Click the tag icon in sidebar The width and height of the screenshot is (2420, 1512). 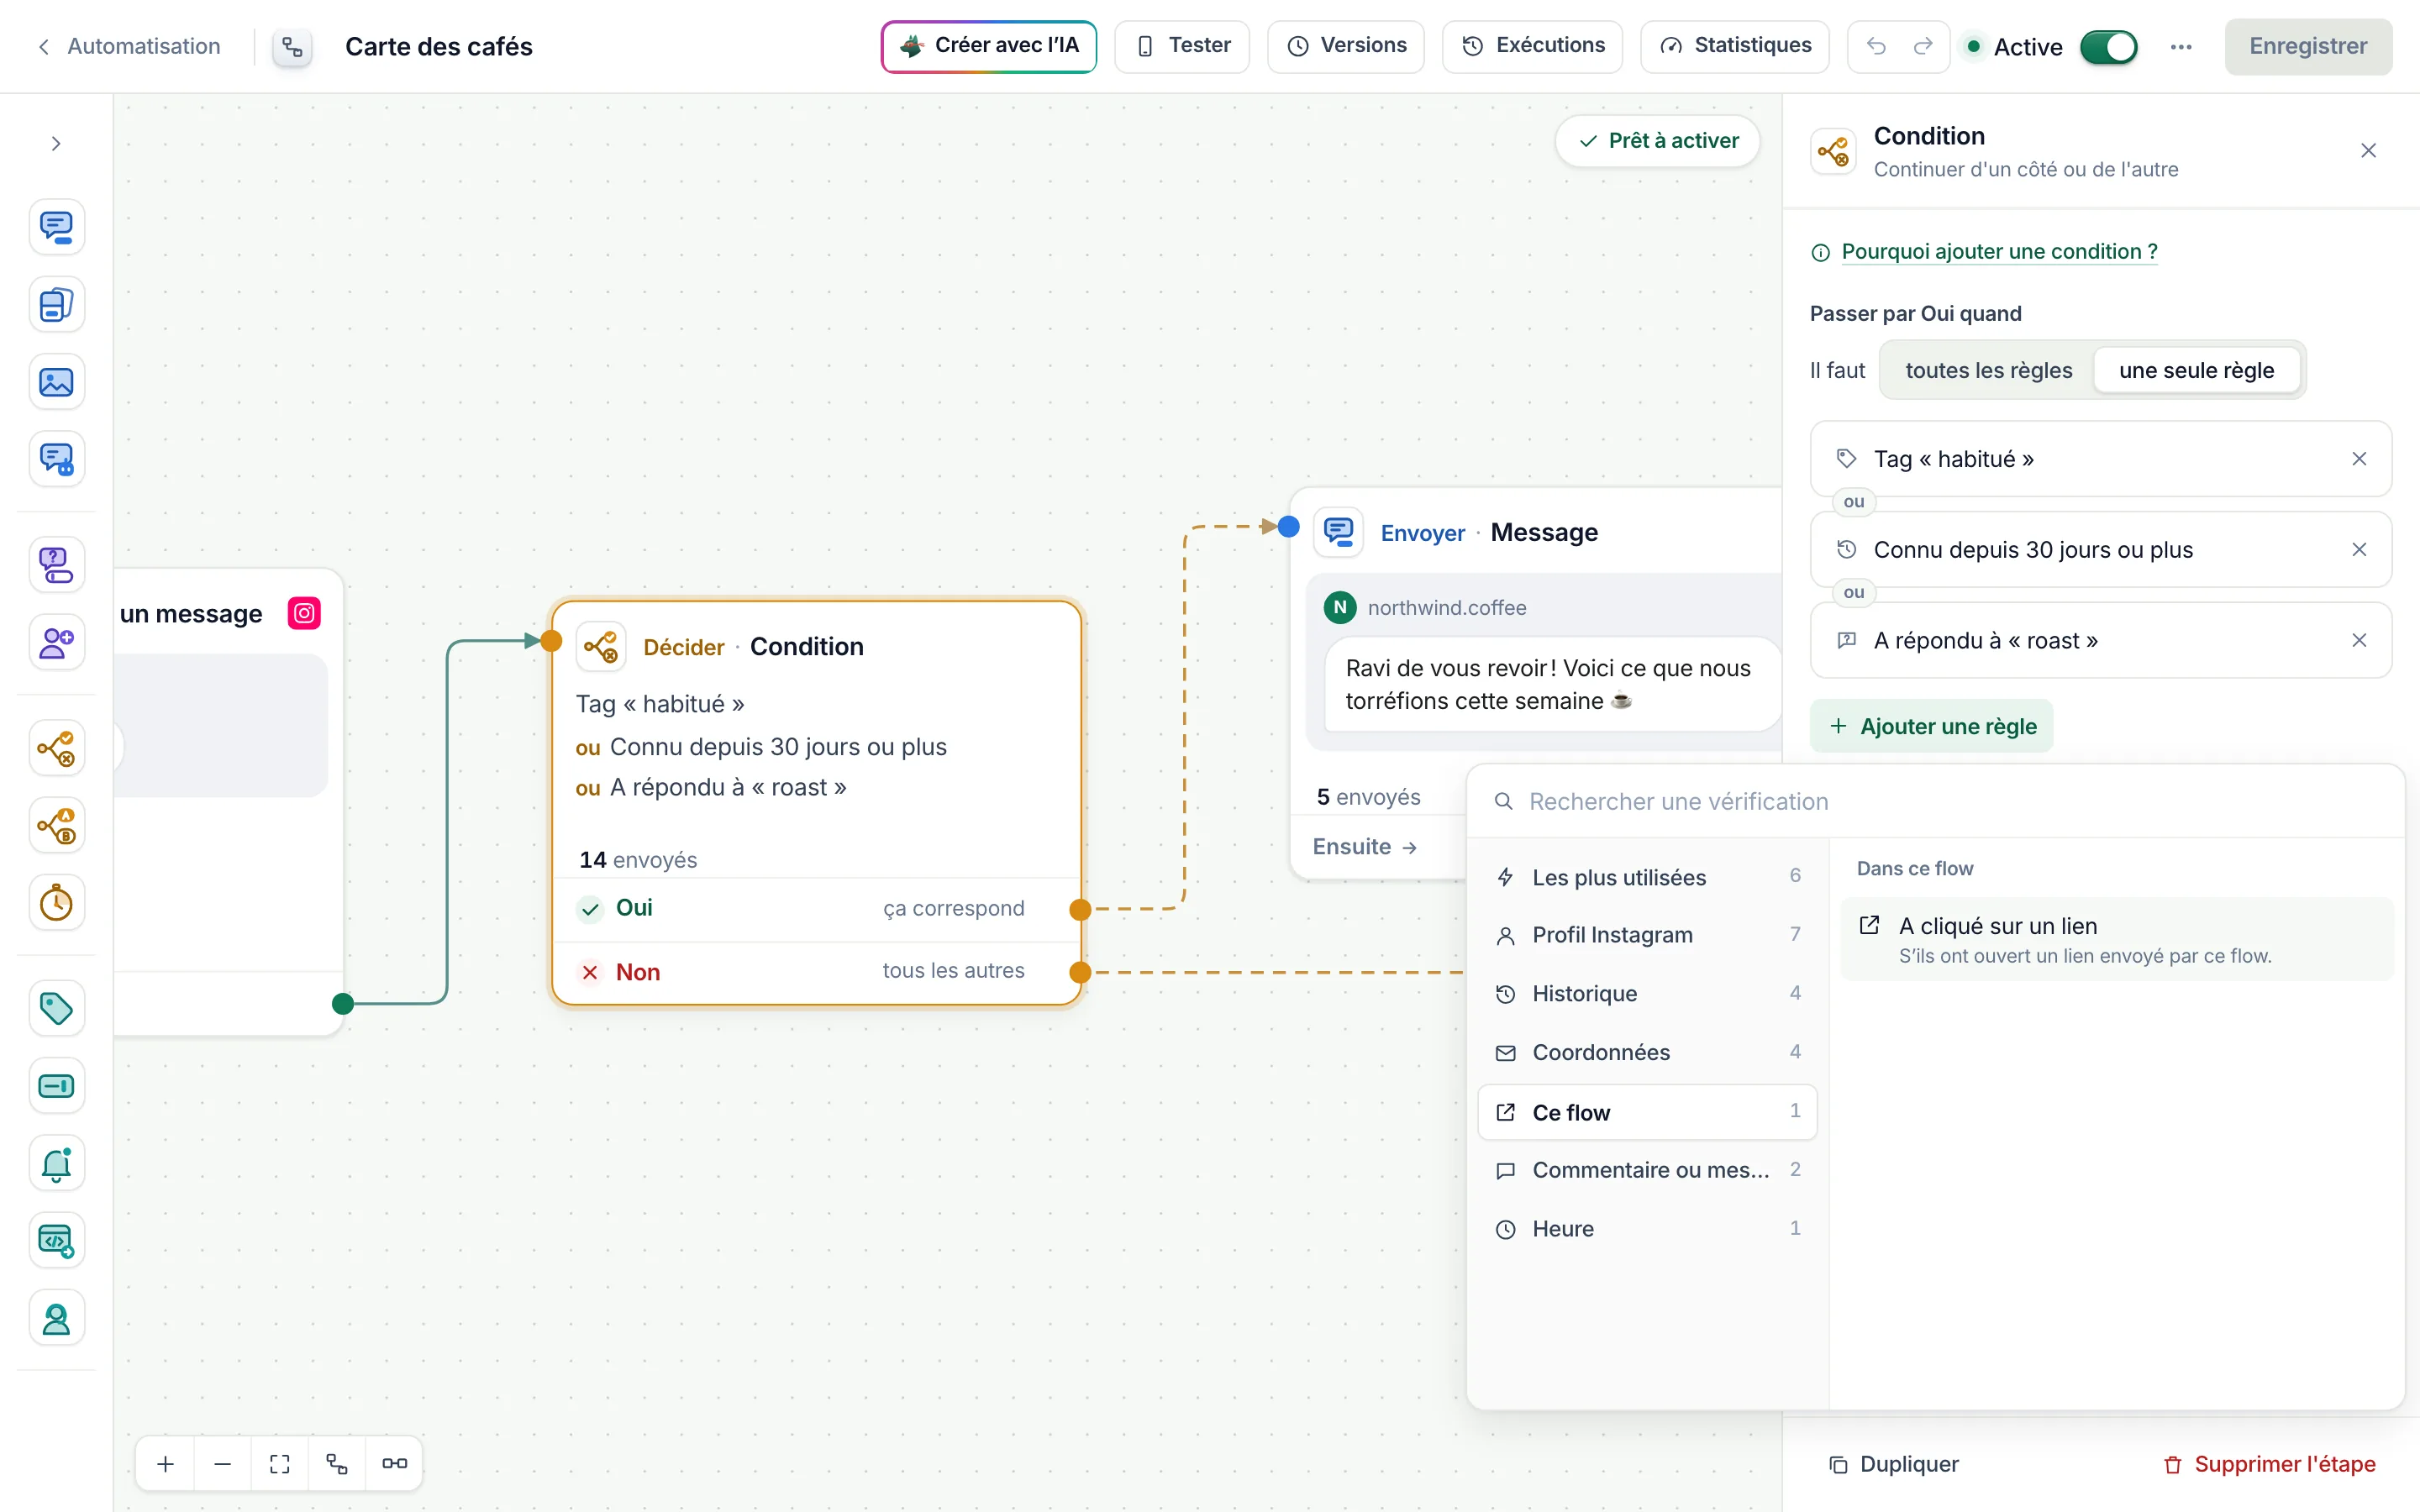(56, 1008)
